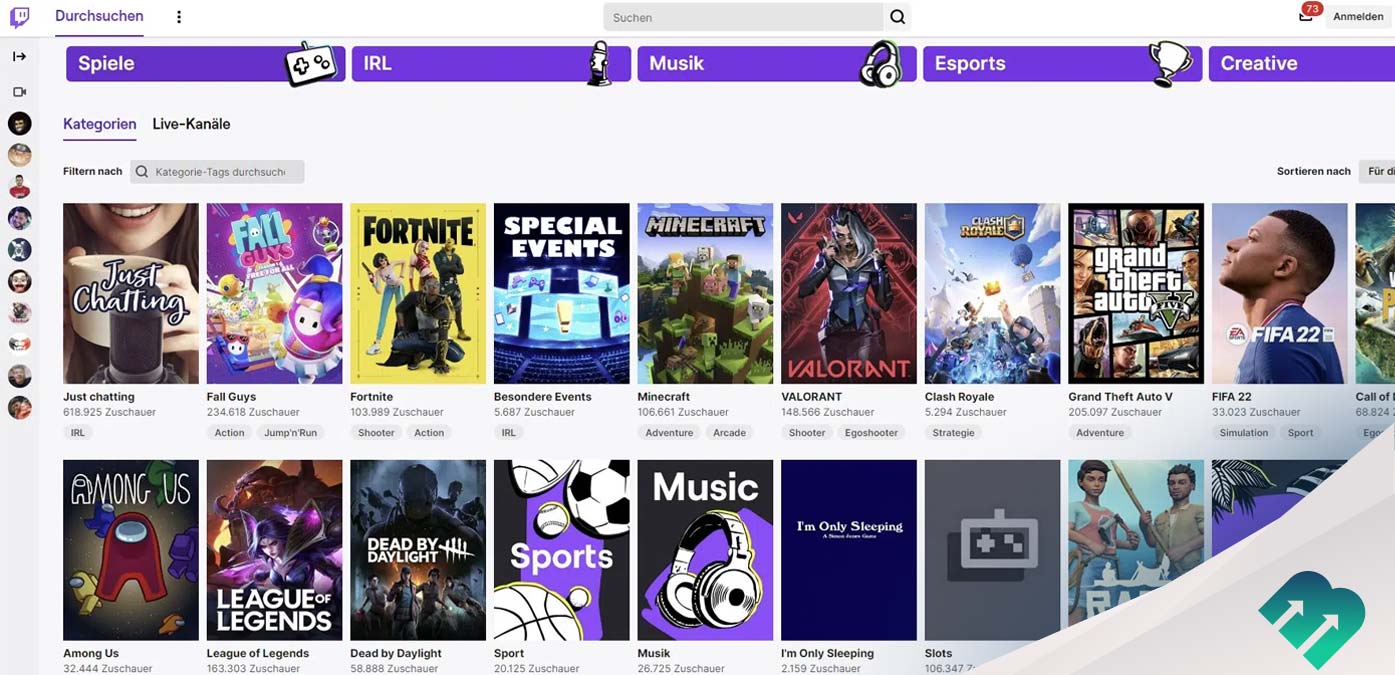Click the Kategorie-Tags filter field
Image resolution: width=1395 pixels, height=675 pixels.
[217, 172]
